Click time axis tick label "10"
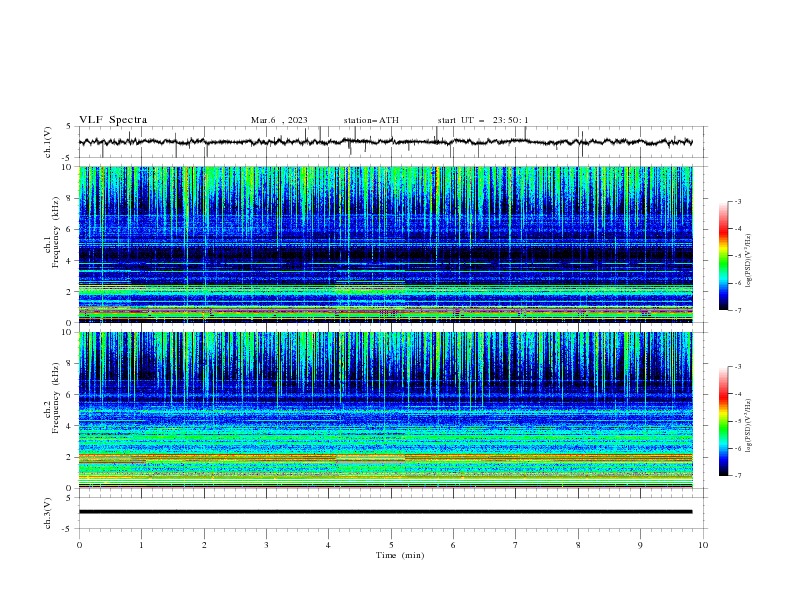 [x=703, y=545]
